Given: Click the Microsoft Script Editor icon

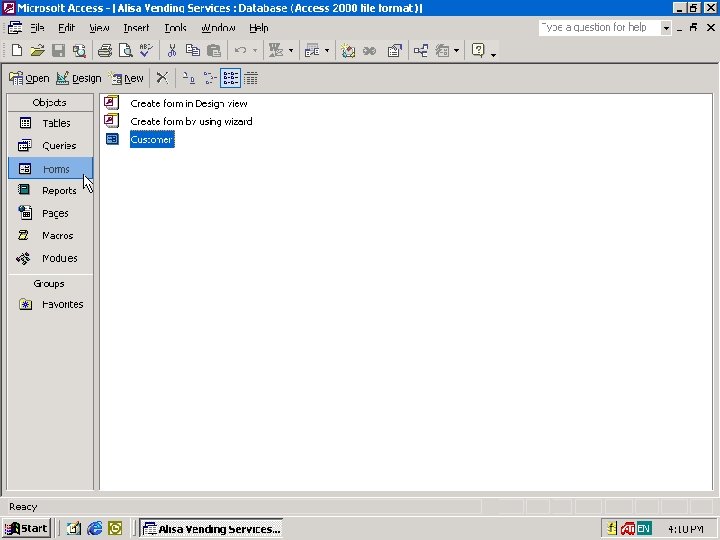Looking at the screenshot, I should [369, 51].
